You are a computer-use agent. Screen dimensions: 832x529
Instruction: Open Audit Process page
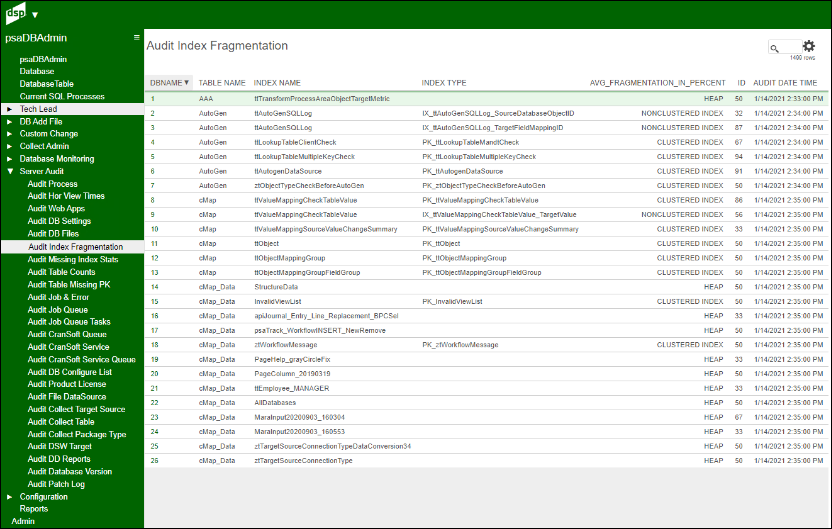click(53, 184)
